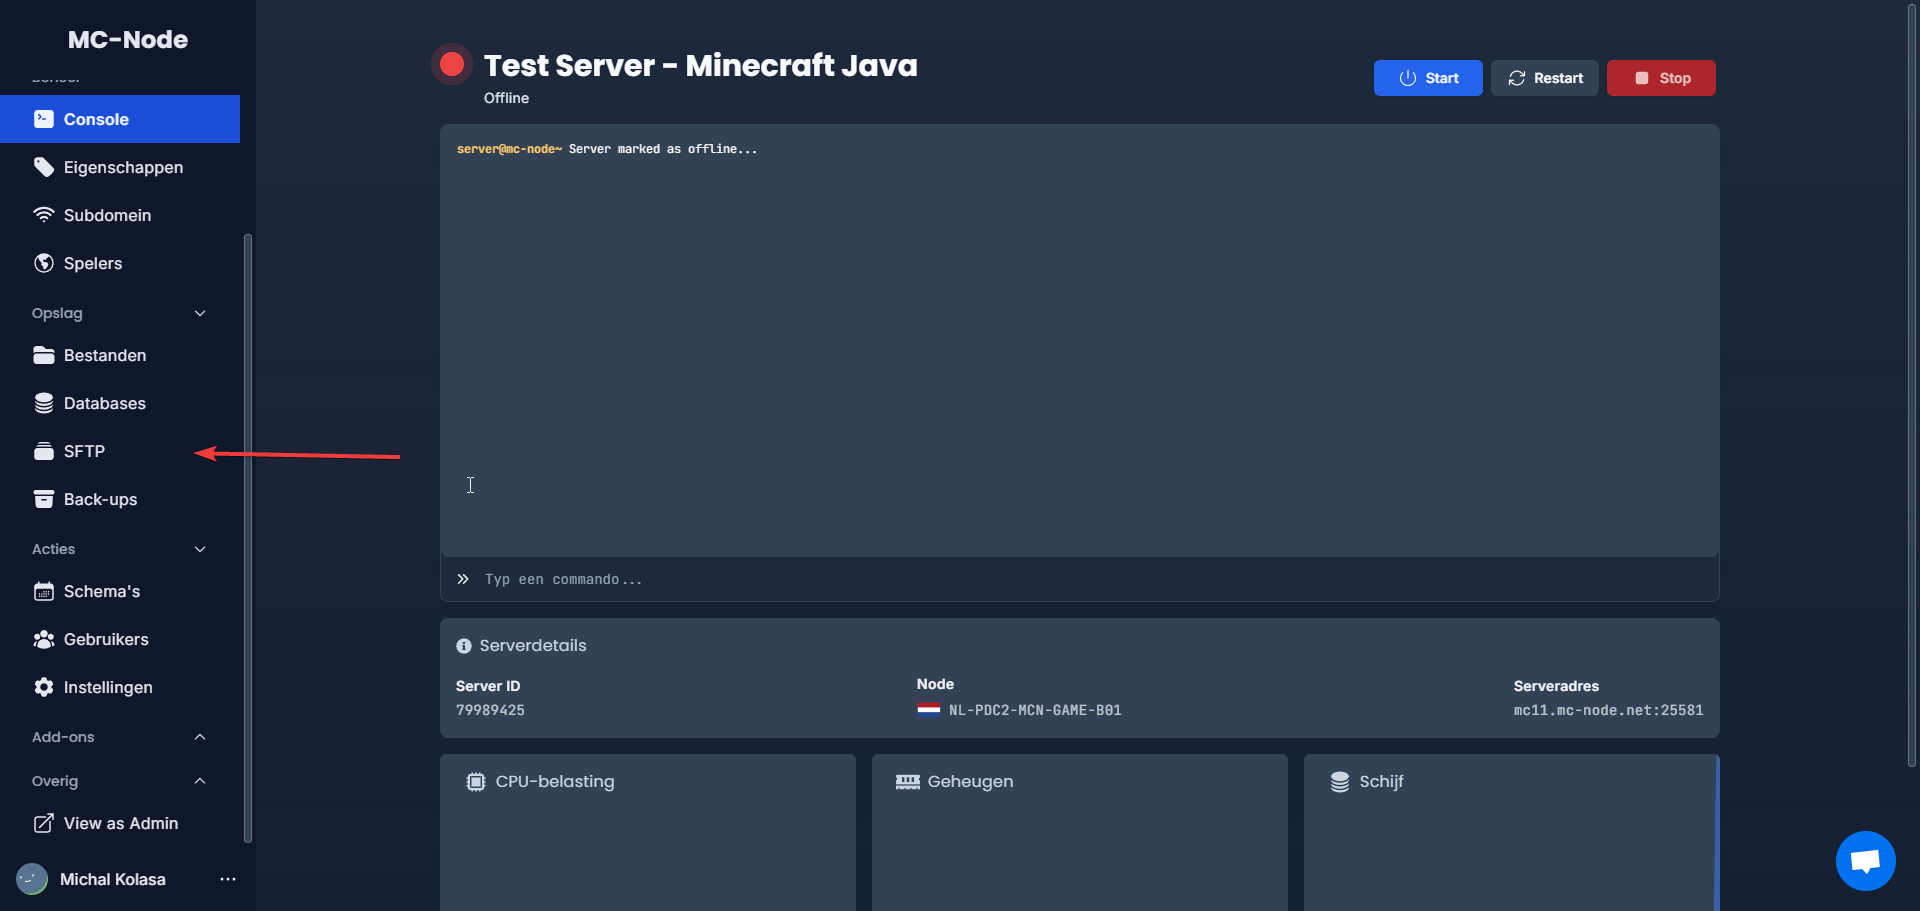This screenshot has height=911, width=1920.
Task: Click the SFTP drive icon
Action: pos(44,451)
